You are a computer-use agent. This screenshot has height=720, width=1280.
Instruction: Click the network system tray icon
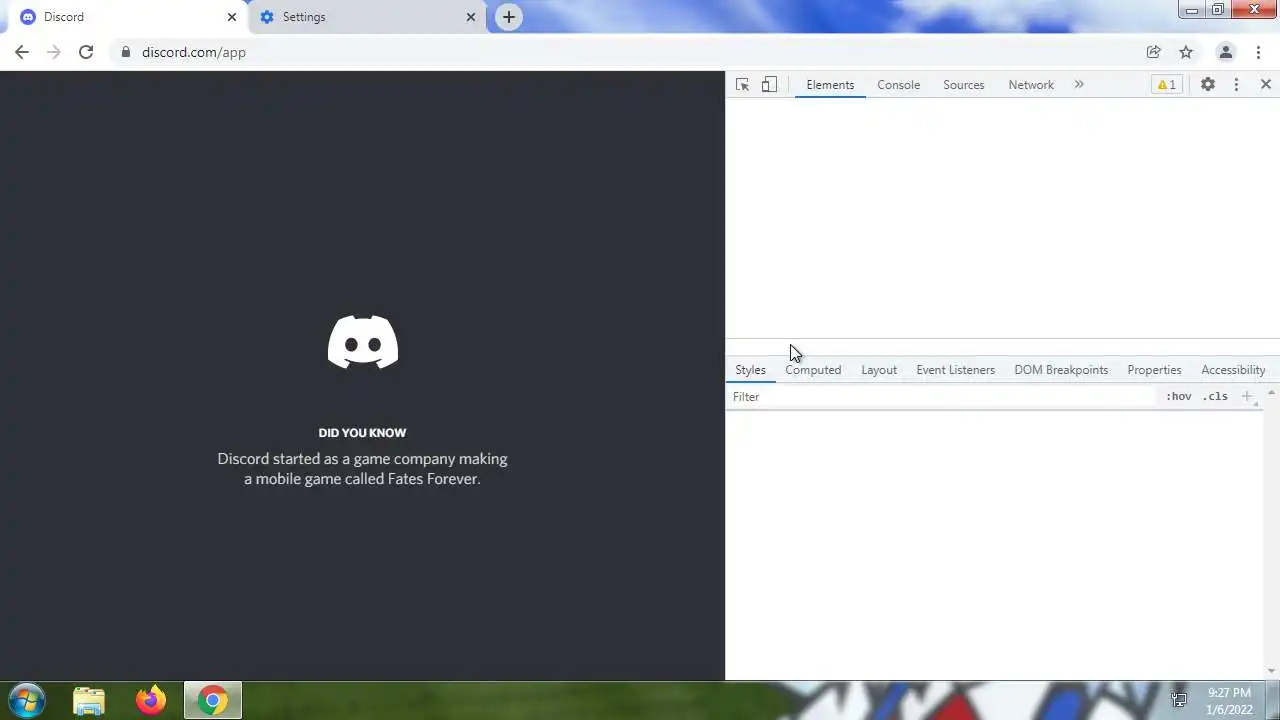coord(1179,700)
